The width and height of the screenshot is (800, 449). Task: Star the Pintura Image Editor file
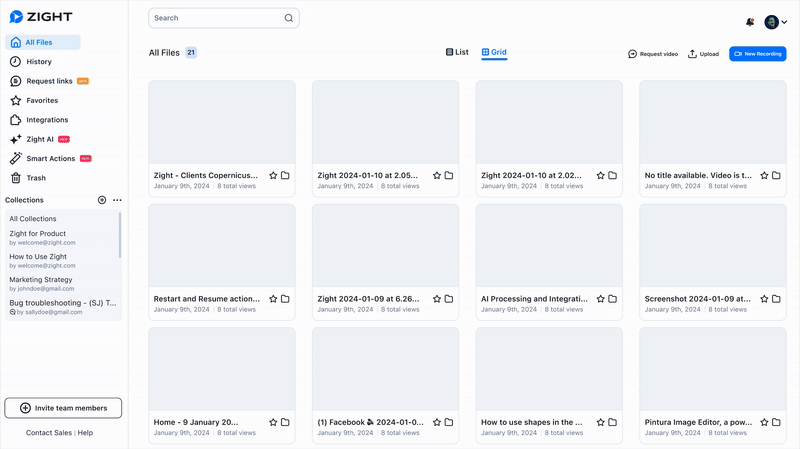(764, 423)
